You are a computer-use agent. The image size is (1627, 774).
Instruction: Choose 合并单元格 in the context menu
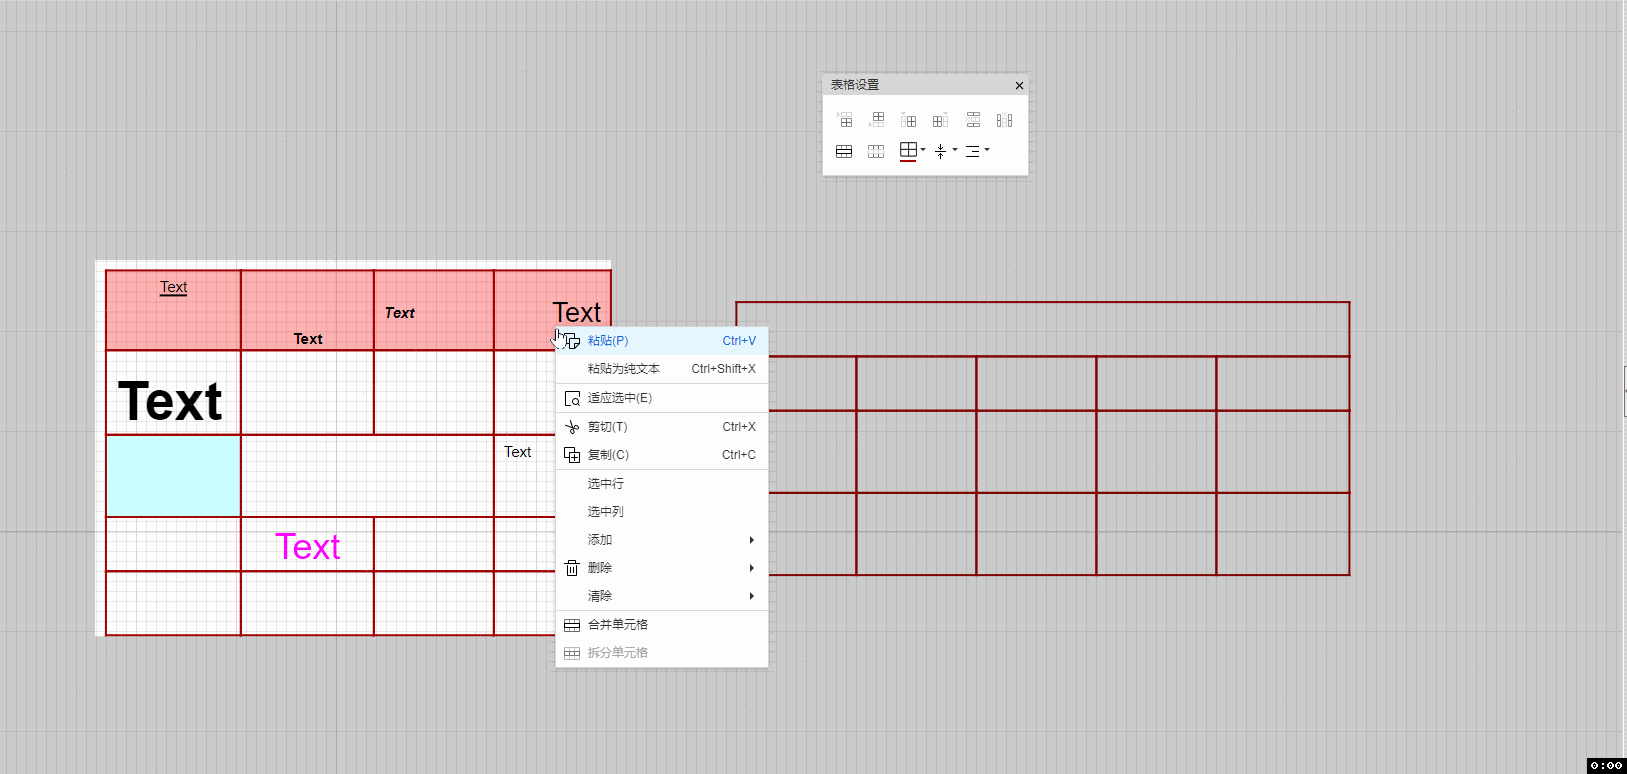(x=662, y=625)
